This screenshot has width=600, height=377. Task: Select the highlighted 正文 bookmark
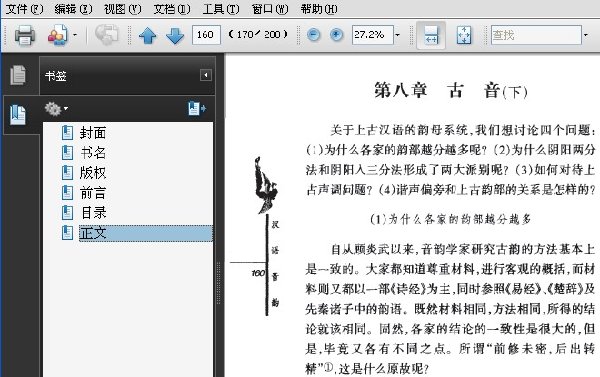coord(146,233)
